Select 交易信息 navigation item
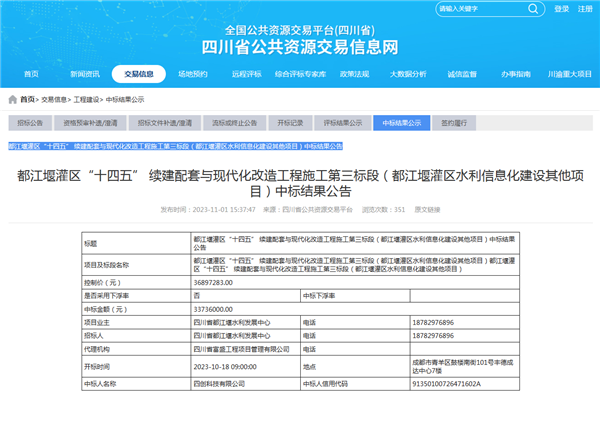The image size is (600, 421). click(x=139, y=74)
